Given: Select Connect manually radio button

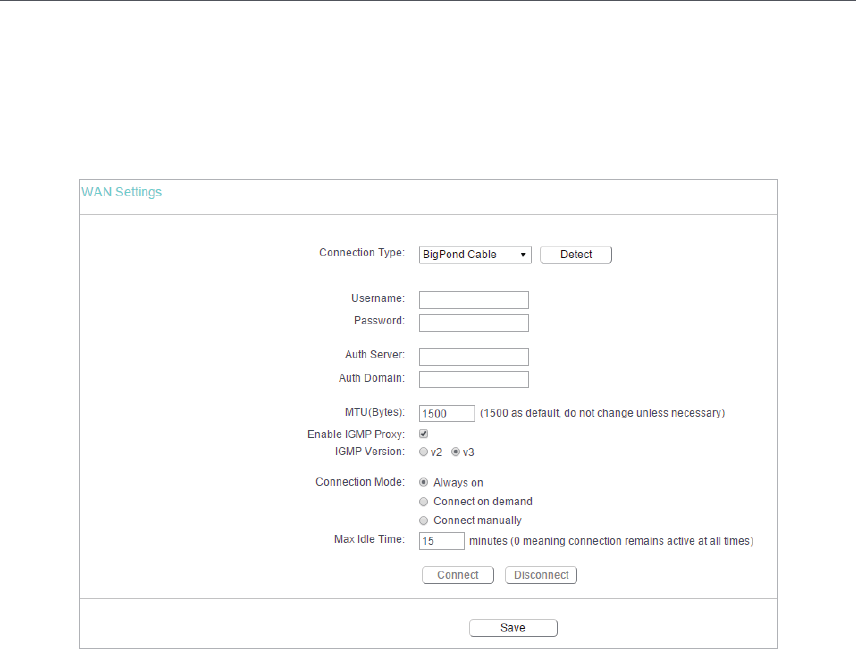Looking at the screenshot, I should pyautogui.click(x=423, y=521).
